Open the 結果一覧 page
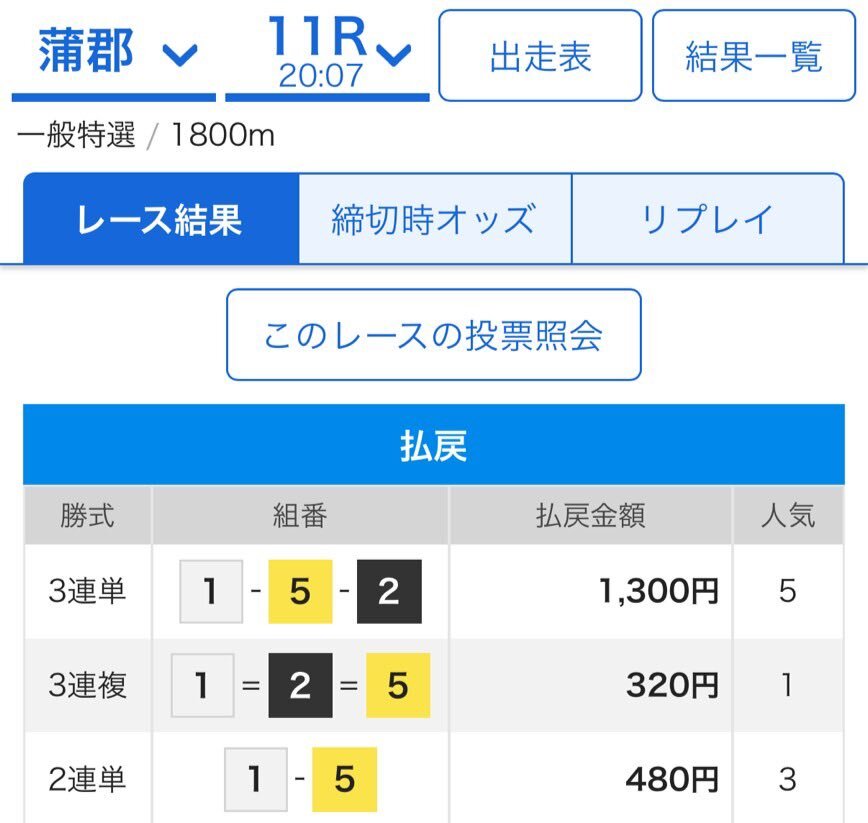 pos(754,56)
